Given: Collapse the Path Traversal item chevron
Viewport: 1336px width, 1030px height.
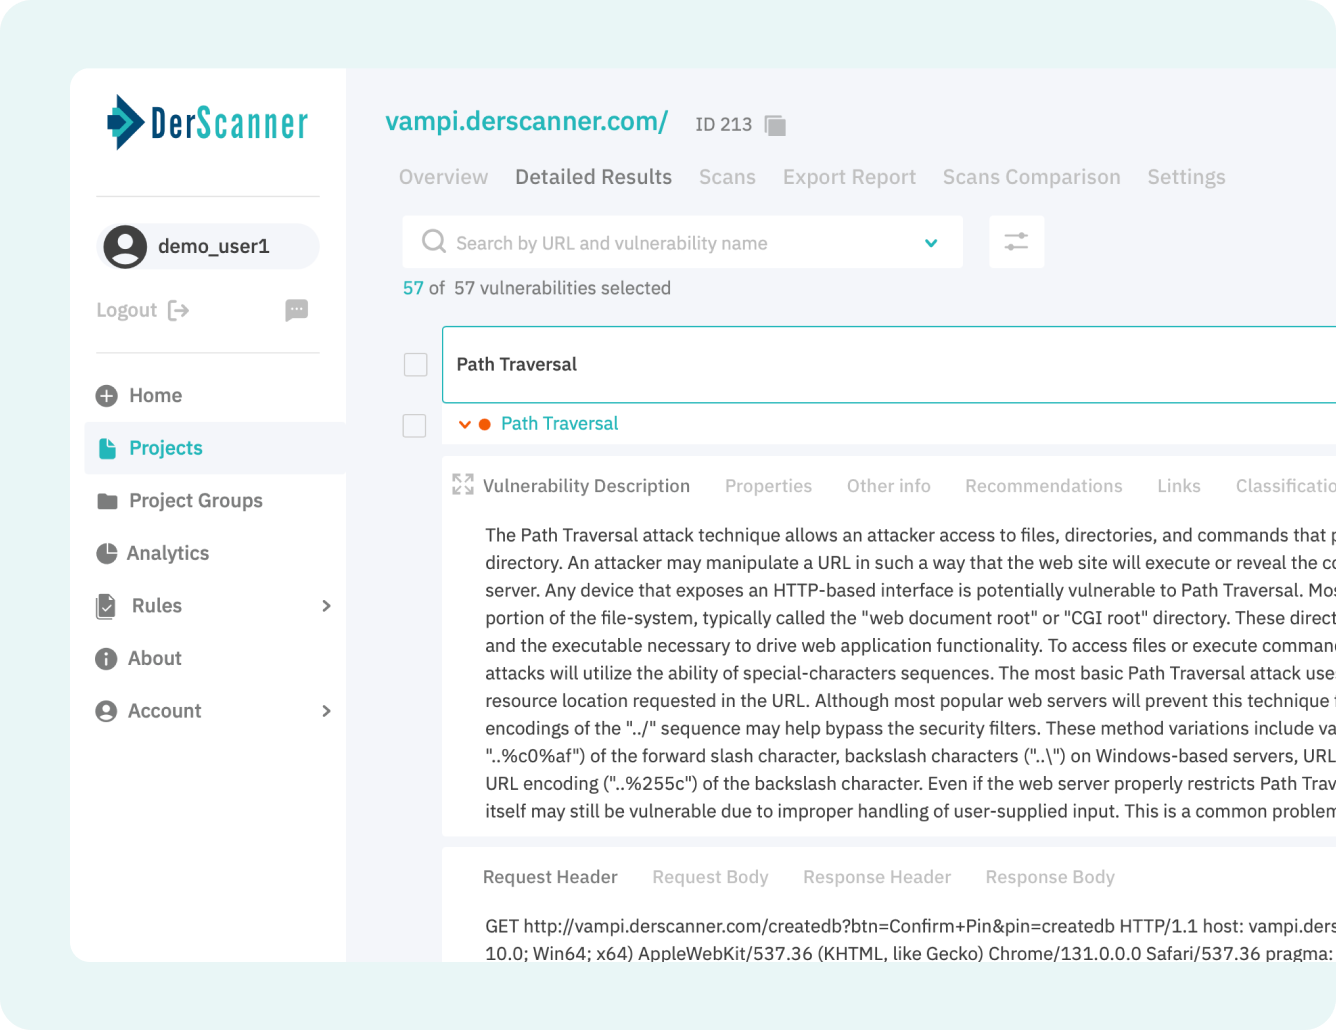Looking at the screenshot, I should coord(465,424).
